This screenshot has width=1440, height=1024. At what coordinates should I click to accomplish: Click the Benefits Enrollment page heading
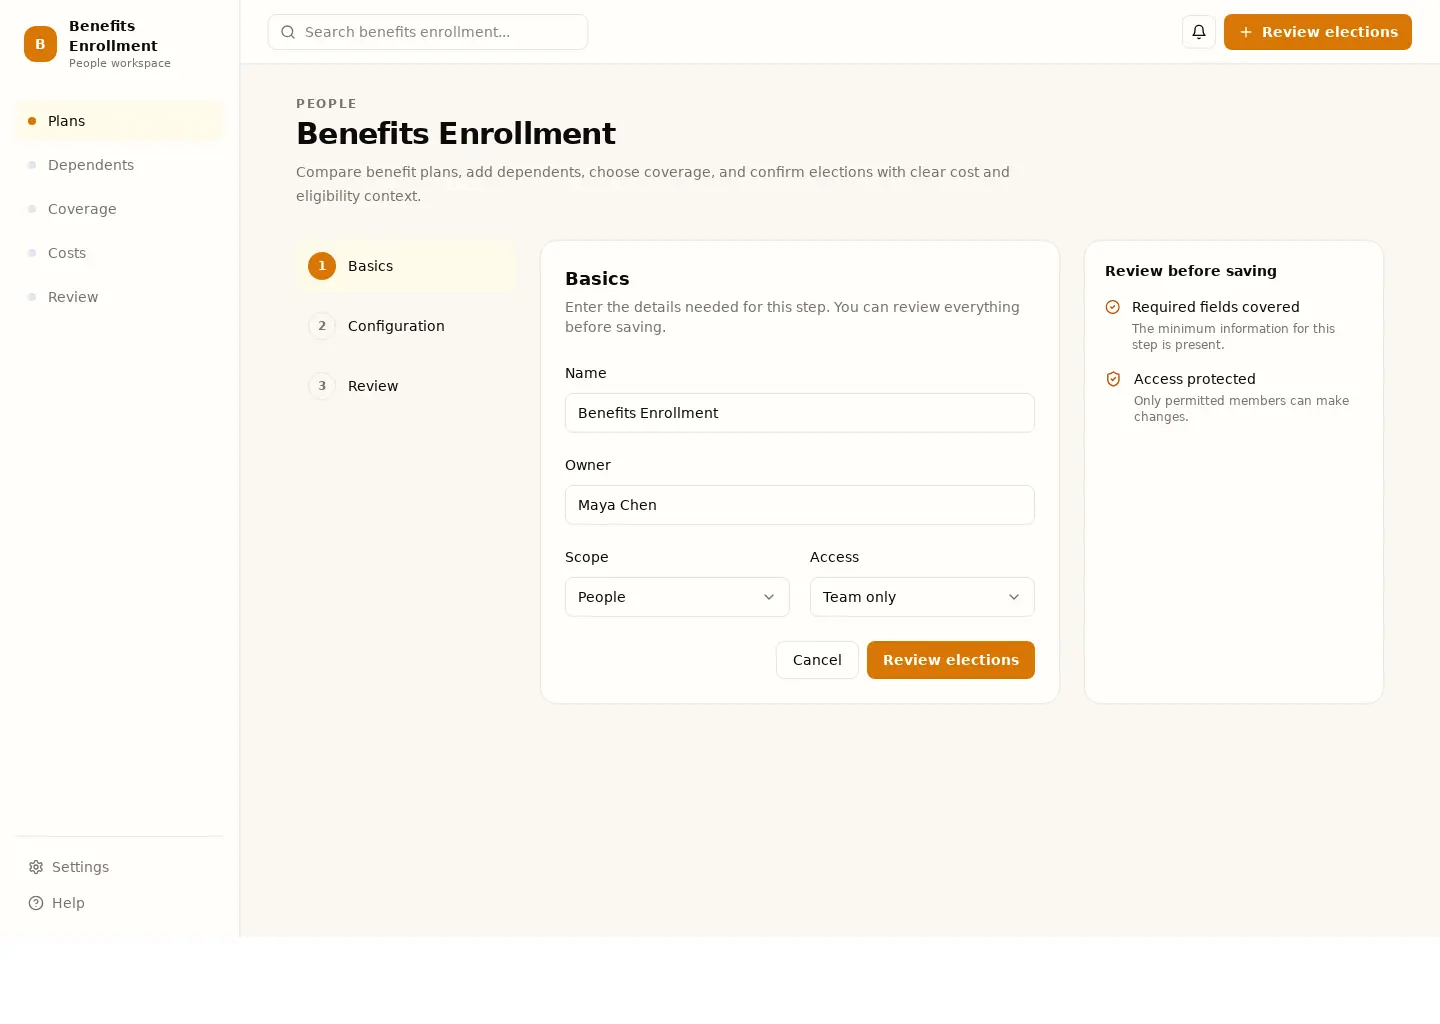pyautogui.click(x=456, y=133)
